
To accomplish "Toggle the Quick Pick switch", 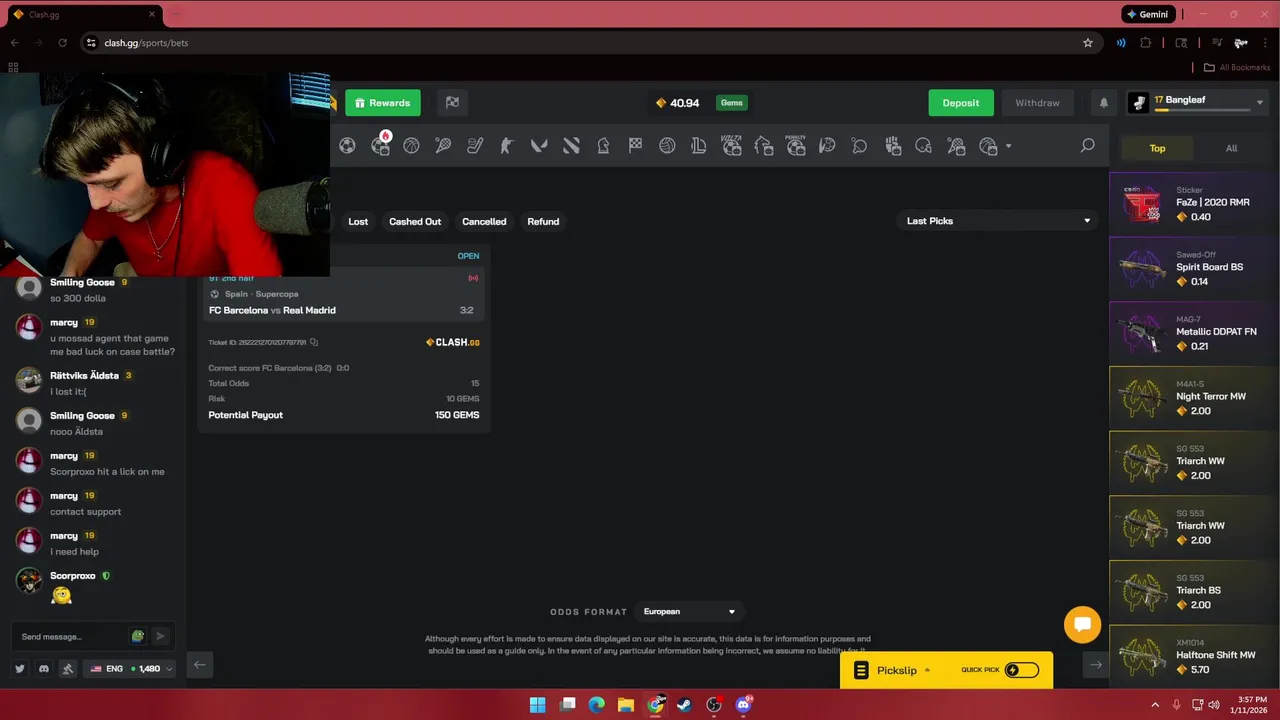I will tap(1021, 670).
